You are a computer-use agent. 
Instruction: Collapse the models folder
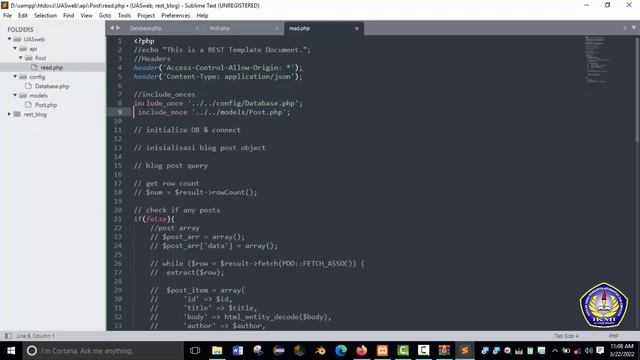15,96
